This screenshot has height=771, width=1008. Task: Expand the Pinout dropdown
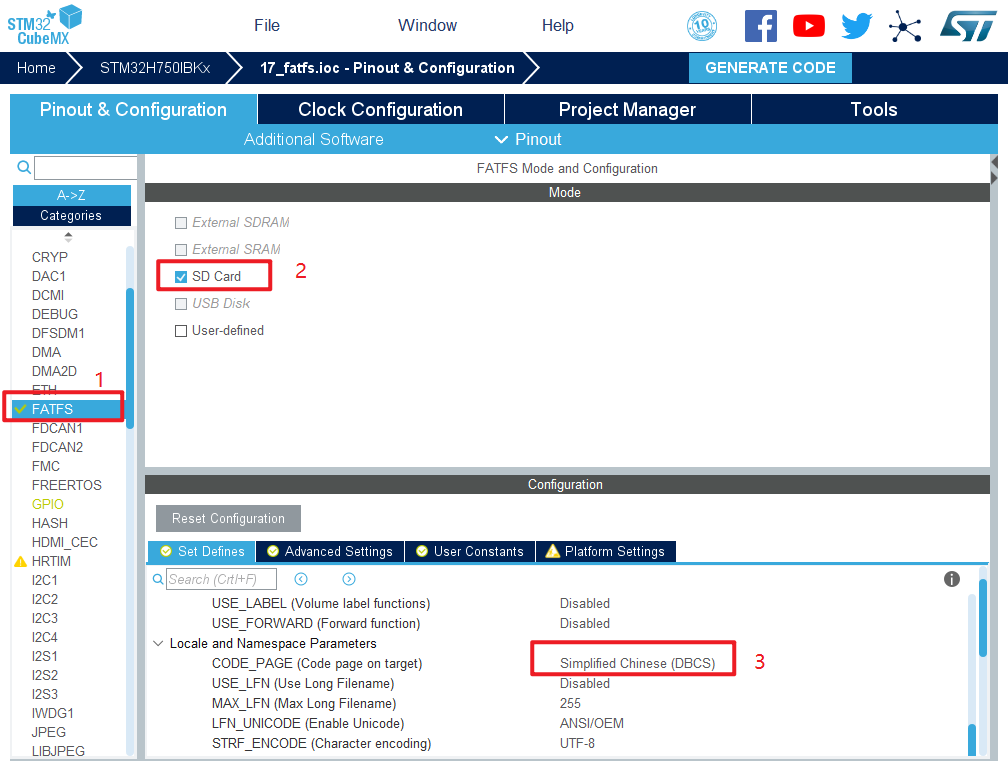coord(528,140)
